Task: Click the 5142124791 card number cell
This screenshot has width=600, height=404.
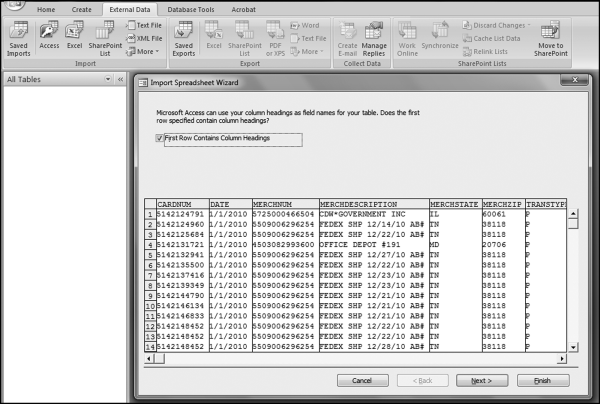Action: [183, 214]
